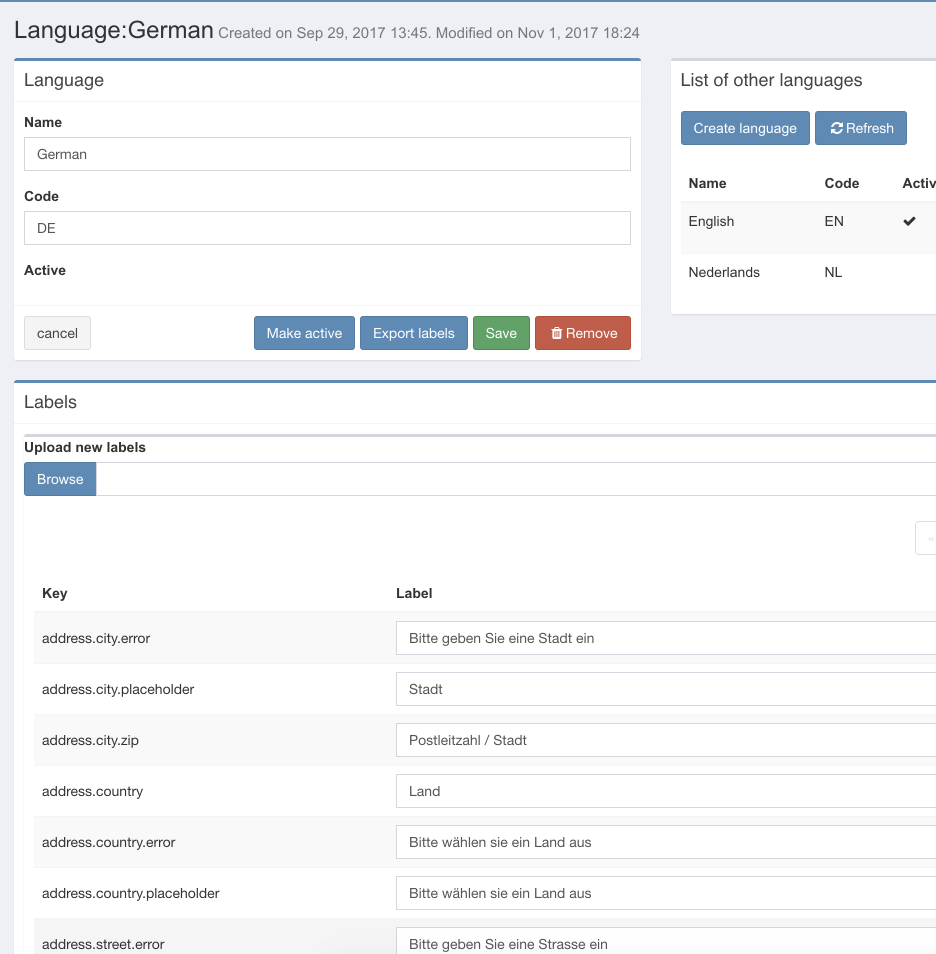The width and height of the screenshot is (936, 954).
Task: Click the Create language button
Action: (745, 128)
